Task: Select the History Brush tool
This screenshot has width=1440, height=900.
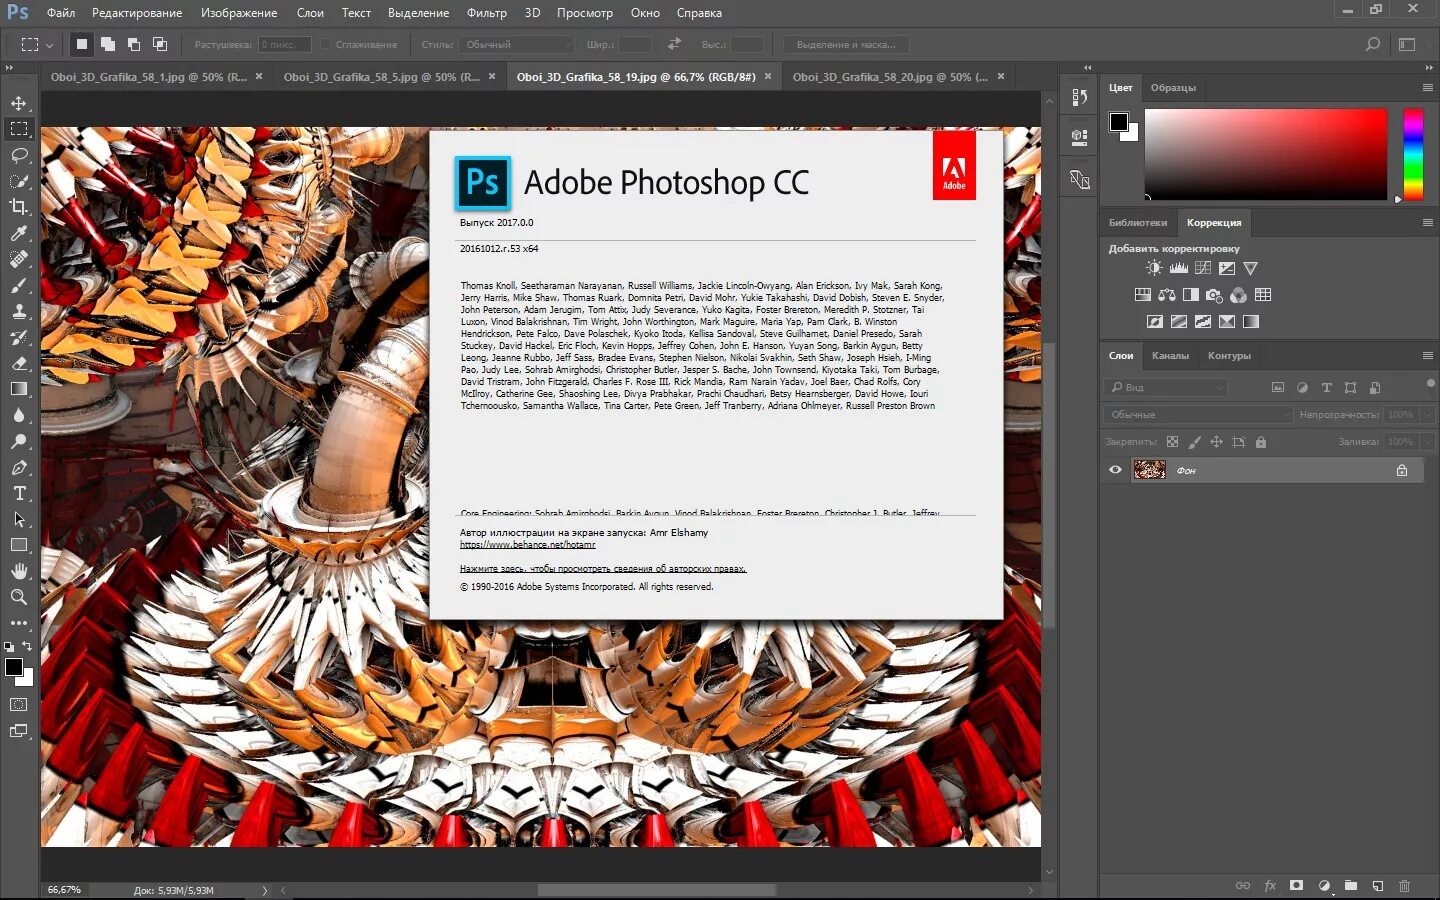Action: (19, 337)
